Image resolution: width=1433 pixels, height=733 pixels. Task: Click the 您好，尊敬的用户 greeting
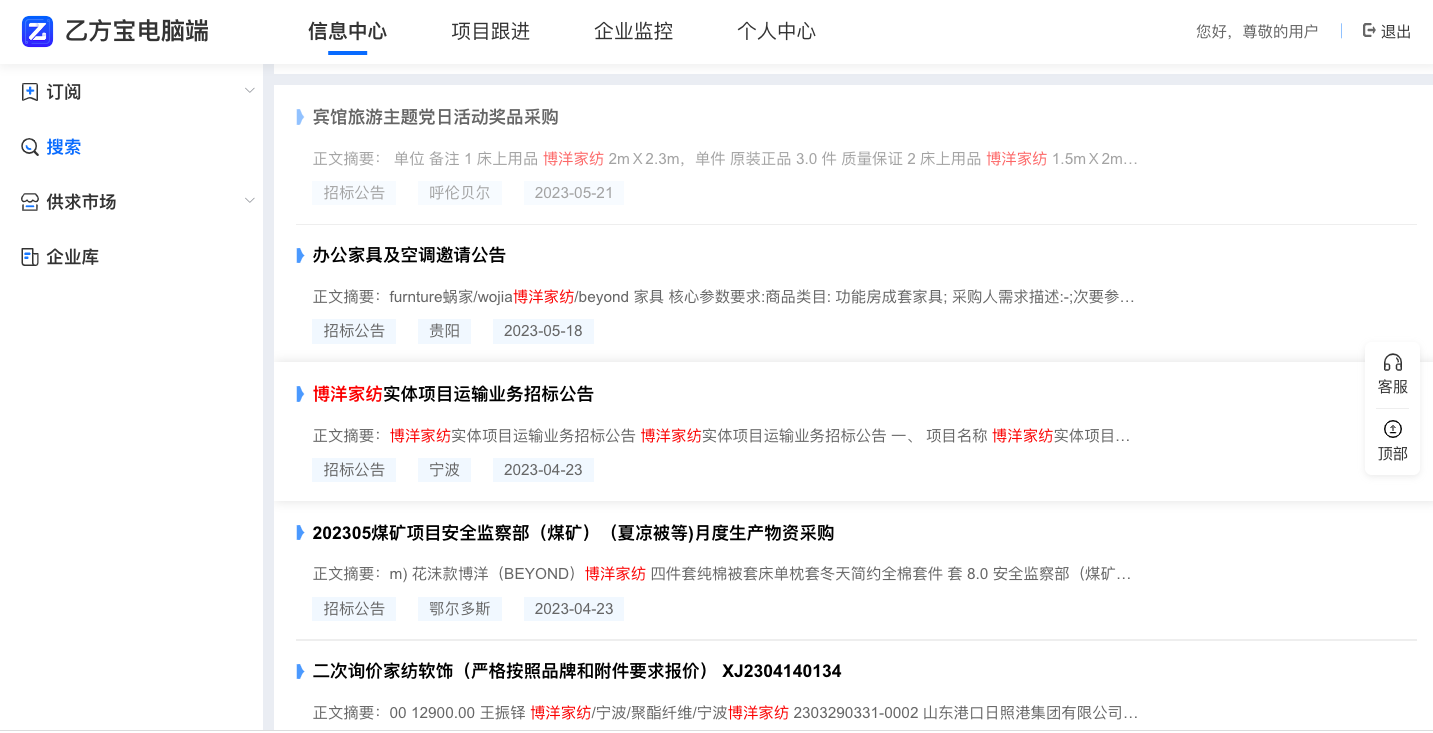click(1257, 31)
